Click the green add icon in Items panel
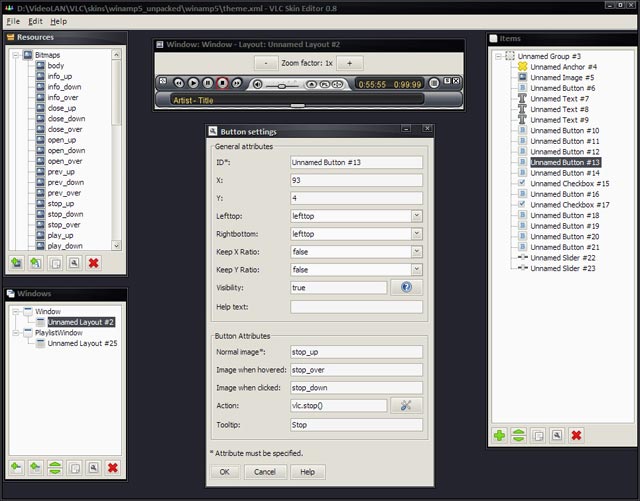Viewport: 640px width, 501px height. (x=499, y=436)
